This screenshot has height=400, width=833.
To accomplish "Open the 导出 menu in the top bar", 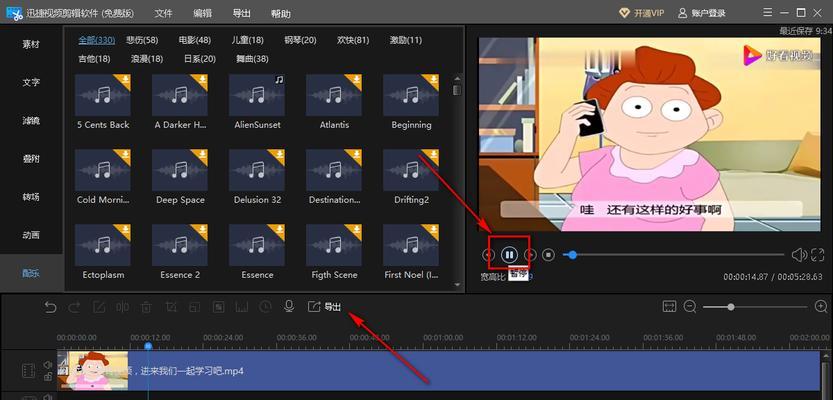I will (x=242, y=14).
